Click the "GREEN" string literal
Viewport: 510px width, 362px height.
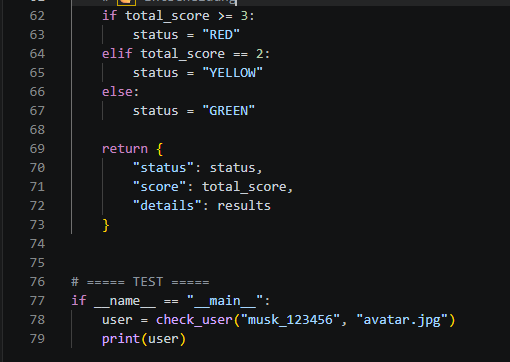click(229, 111)
